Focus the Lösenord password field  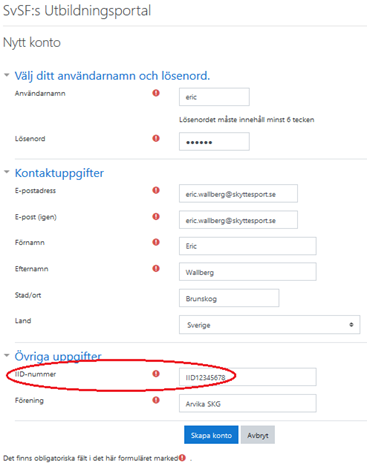point(214,142)
